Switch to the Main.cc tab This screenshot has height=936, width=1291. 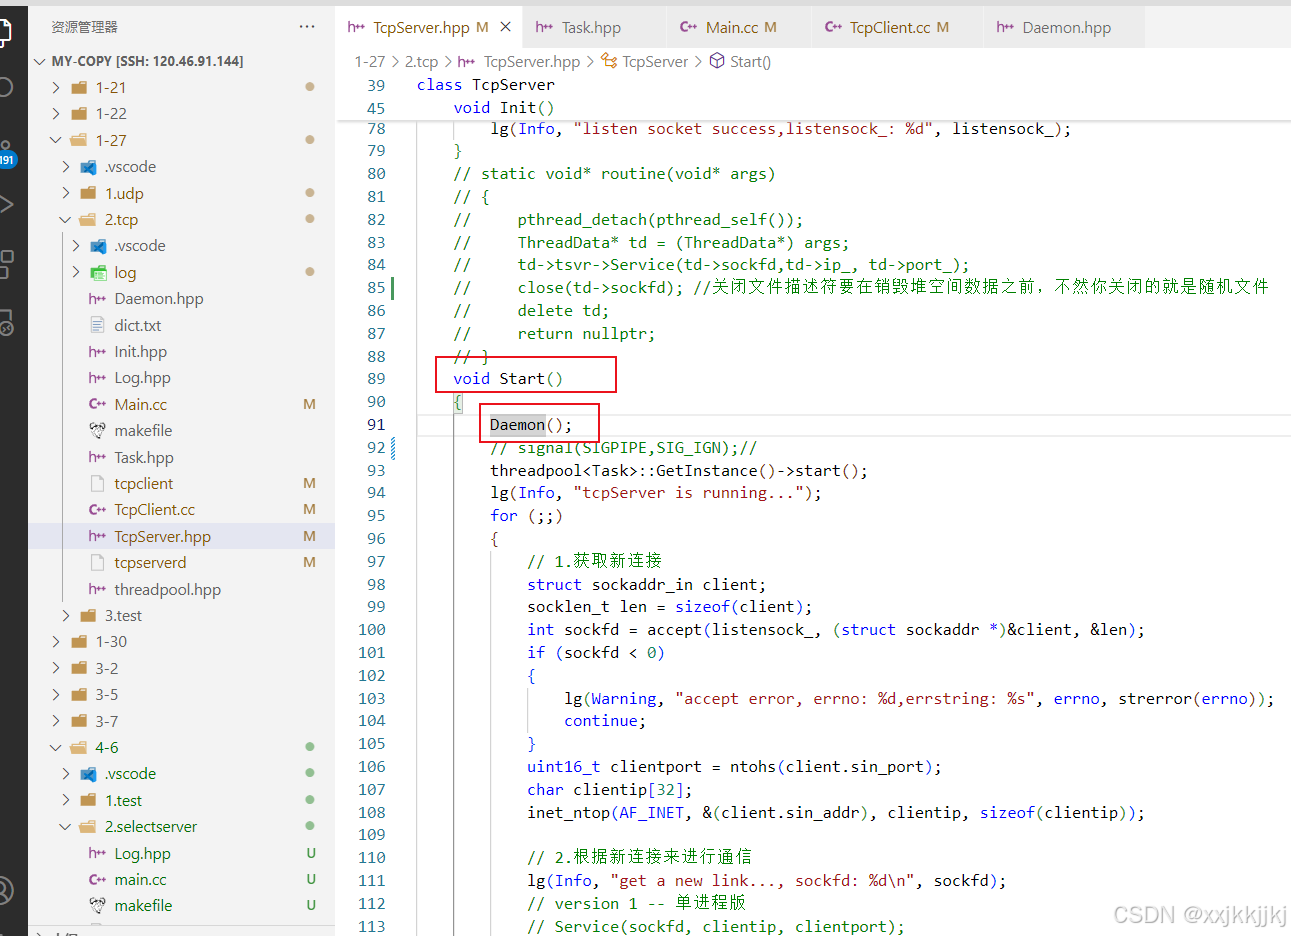click(740, 28)
